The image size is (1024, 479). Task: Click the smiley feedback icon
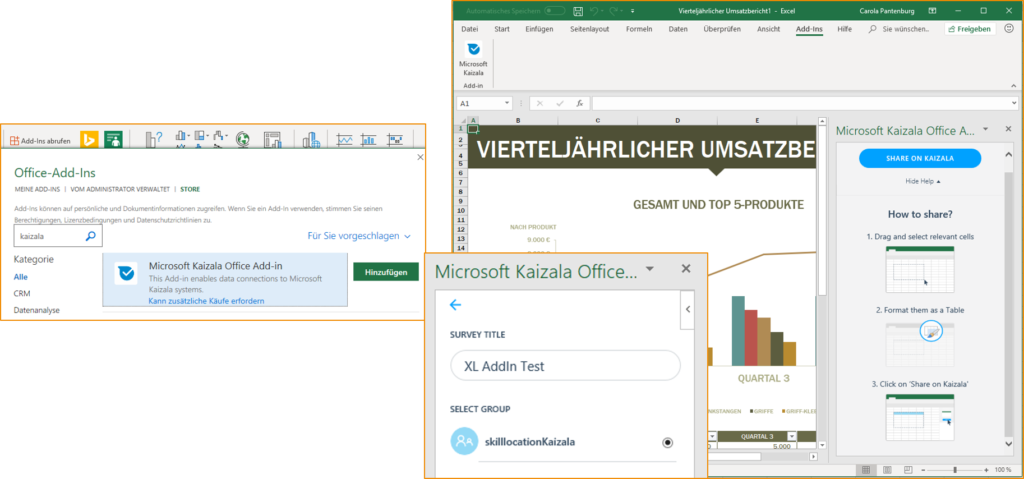[x=1009, y=29]
